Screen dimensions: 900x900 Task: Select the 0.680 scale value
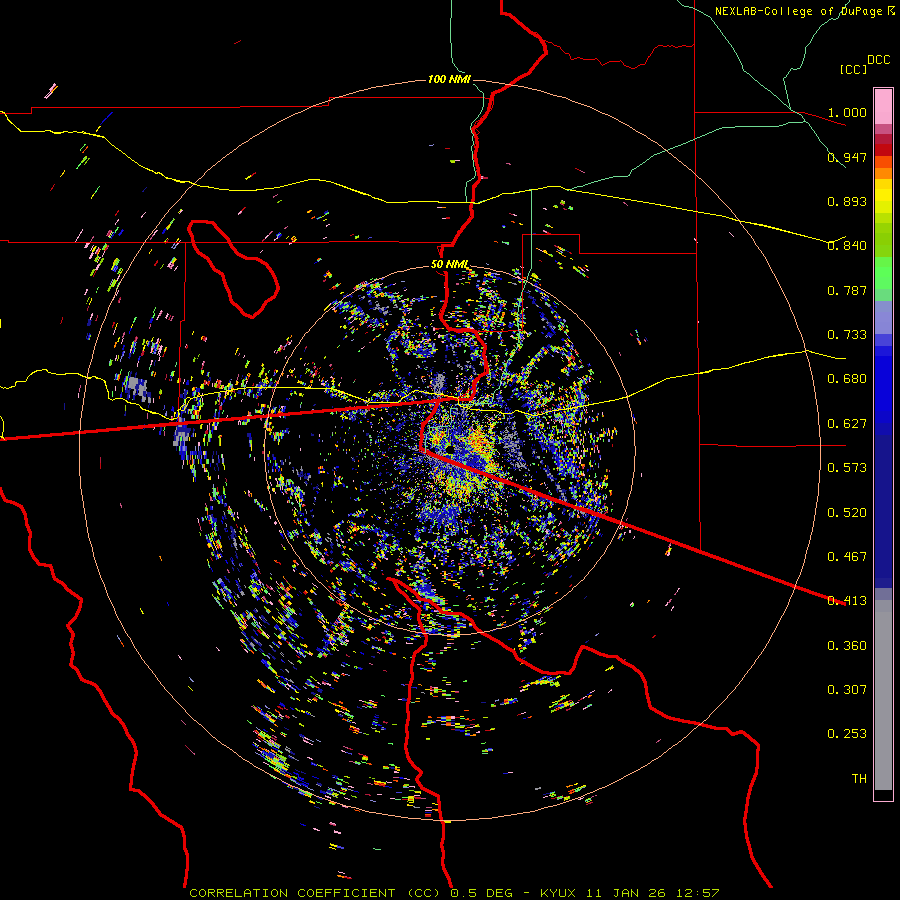point(847,379)
